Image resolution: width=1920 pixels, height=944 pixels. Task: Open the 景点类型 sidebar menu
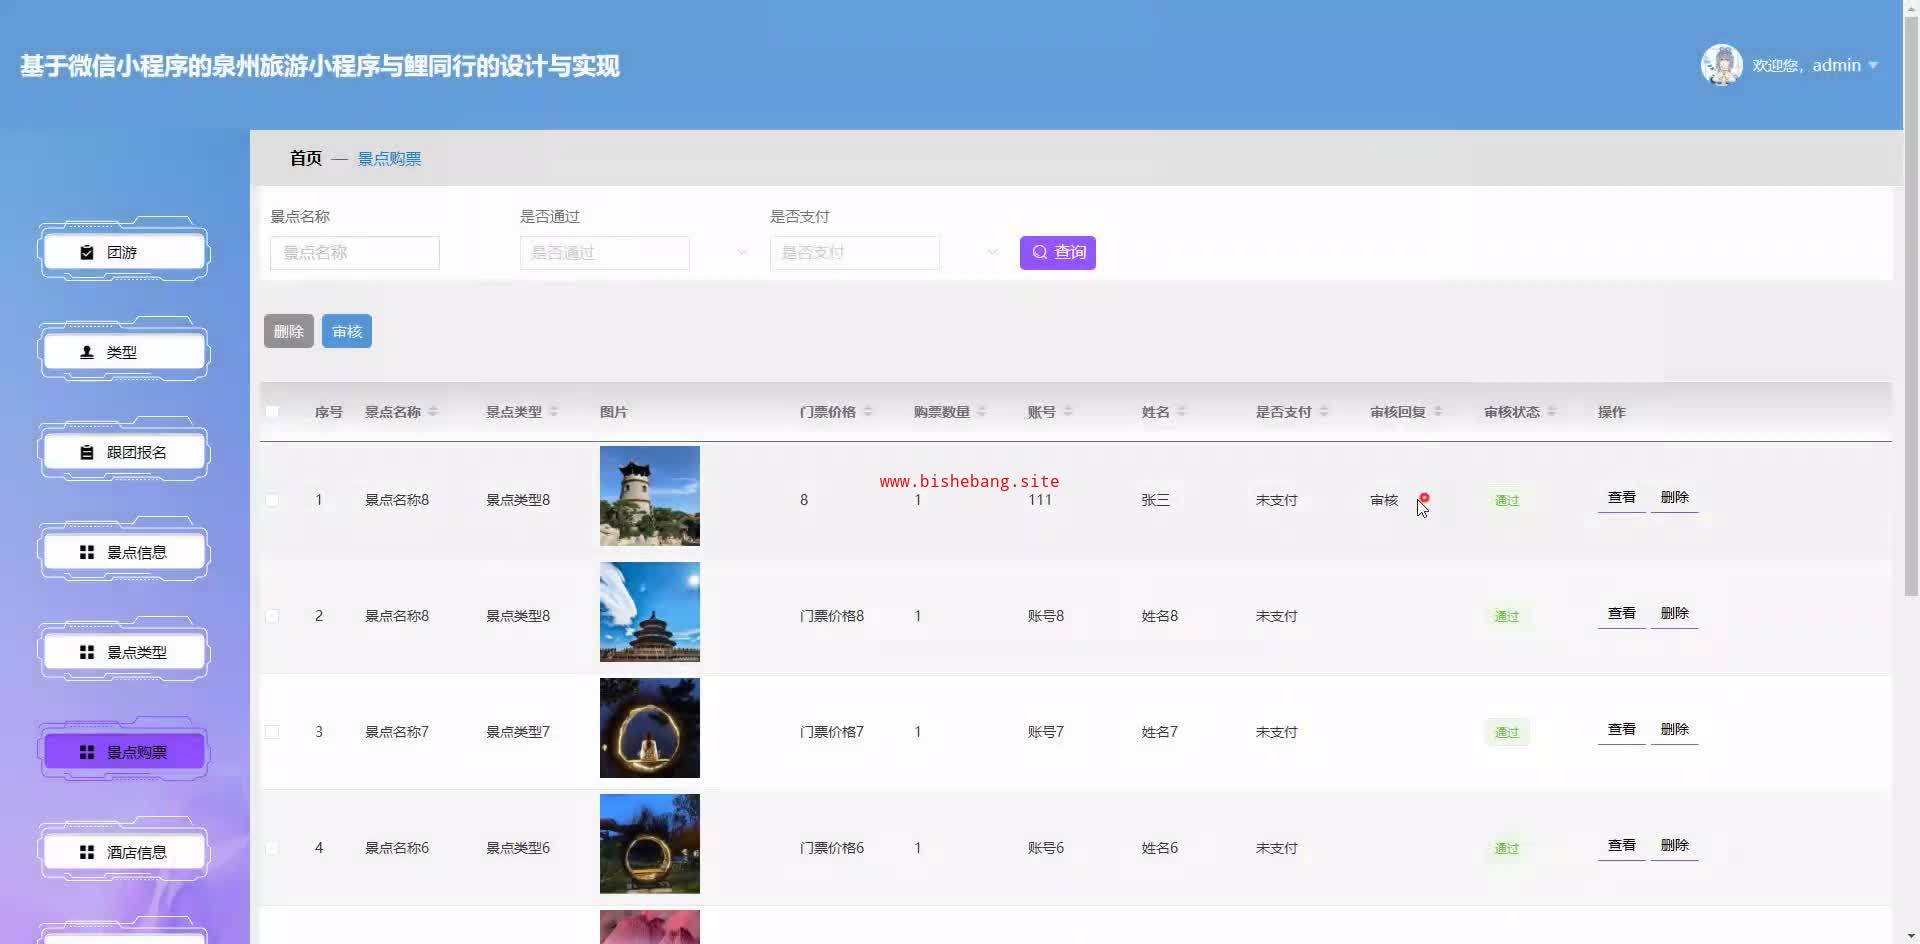click(x=124, y=652)
